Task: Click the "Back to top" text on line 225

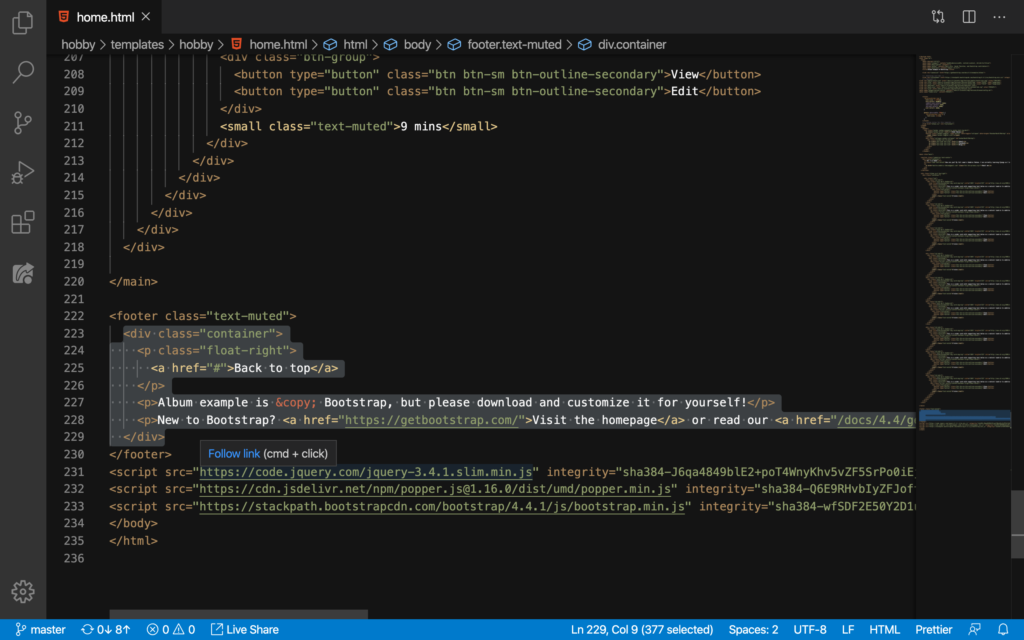Action: pyautogui.click(x=272, y=368)
